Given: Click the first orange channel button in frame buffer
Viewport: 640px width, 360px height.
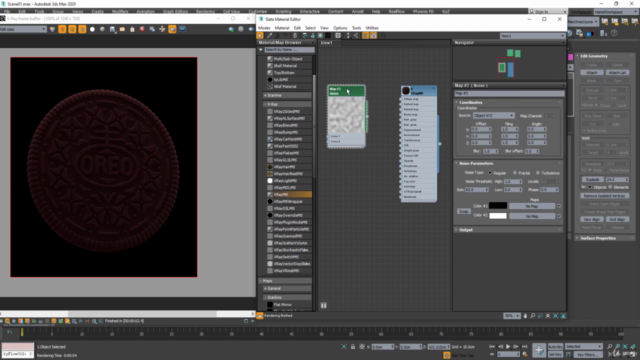Looking at the screenshot, I should pyautogui.click(x=62, y=29).
